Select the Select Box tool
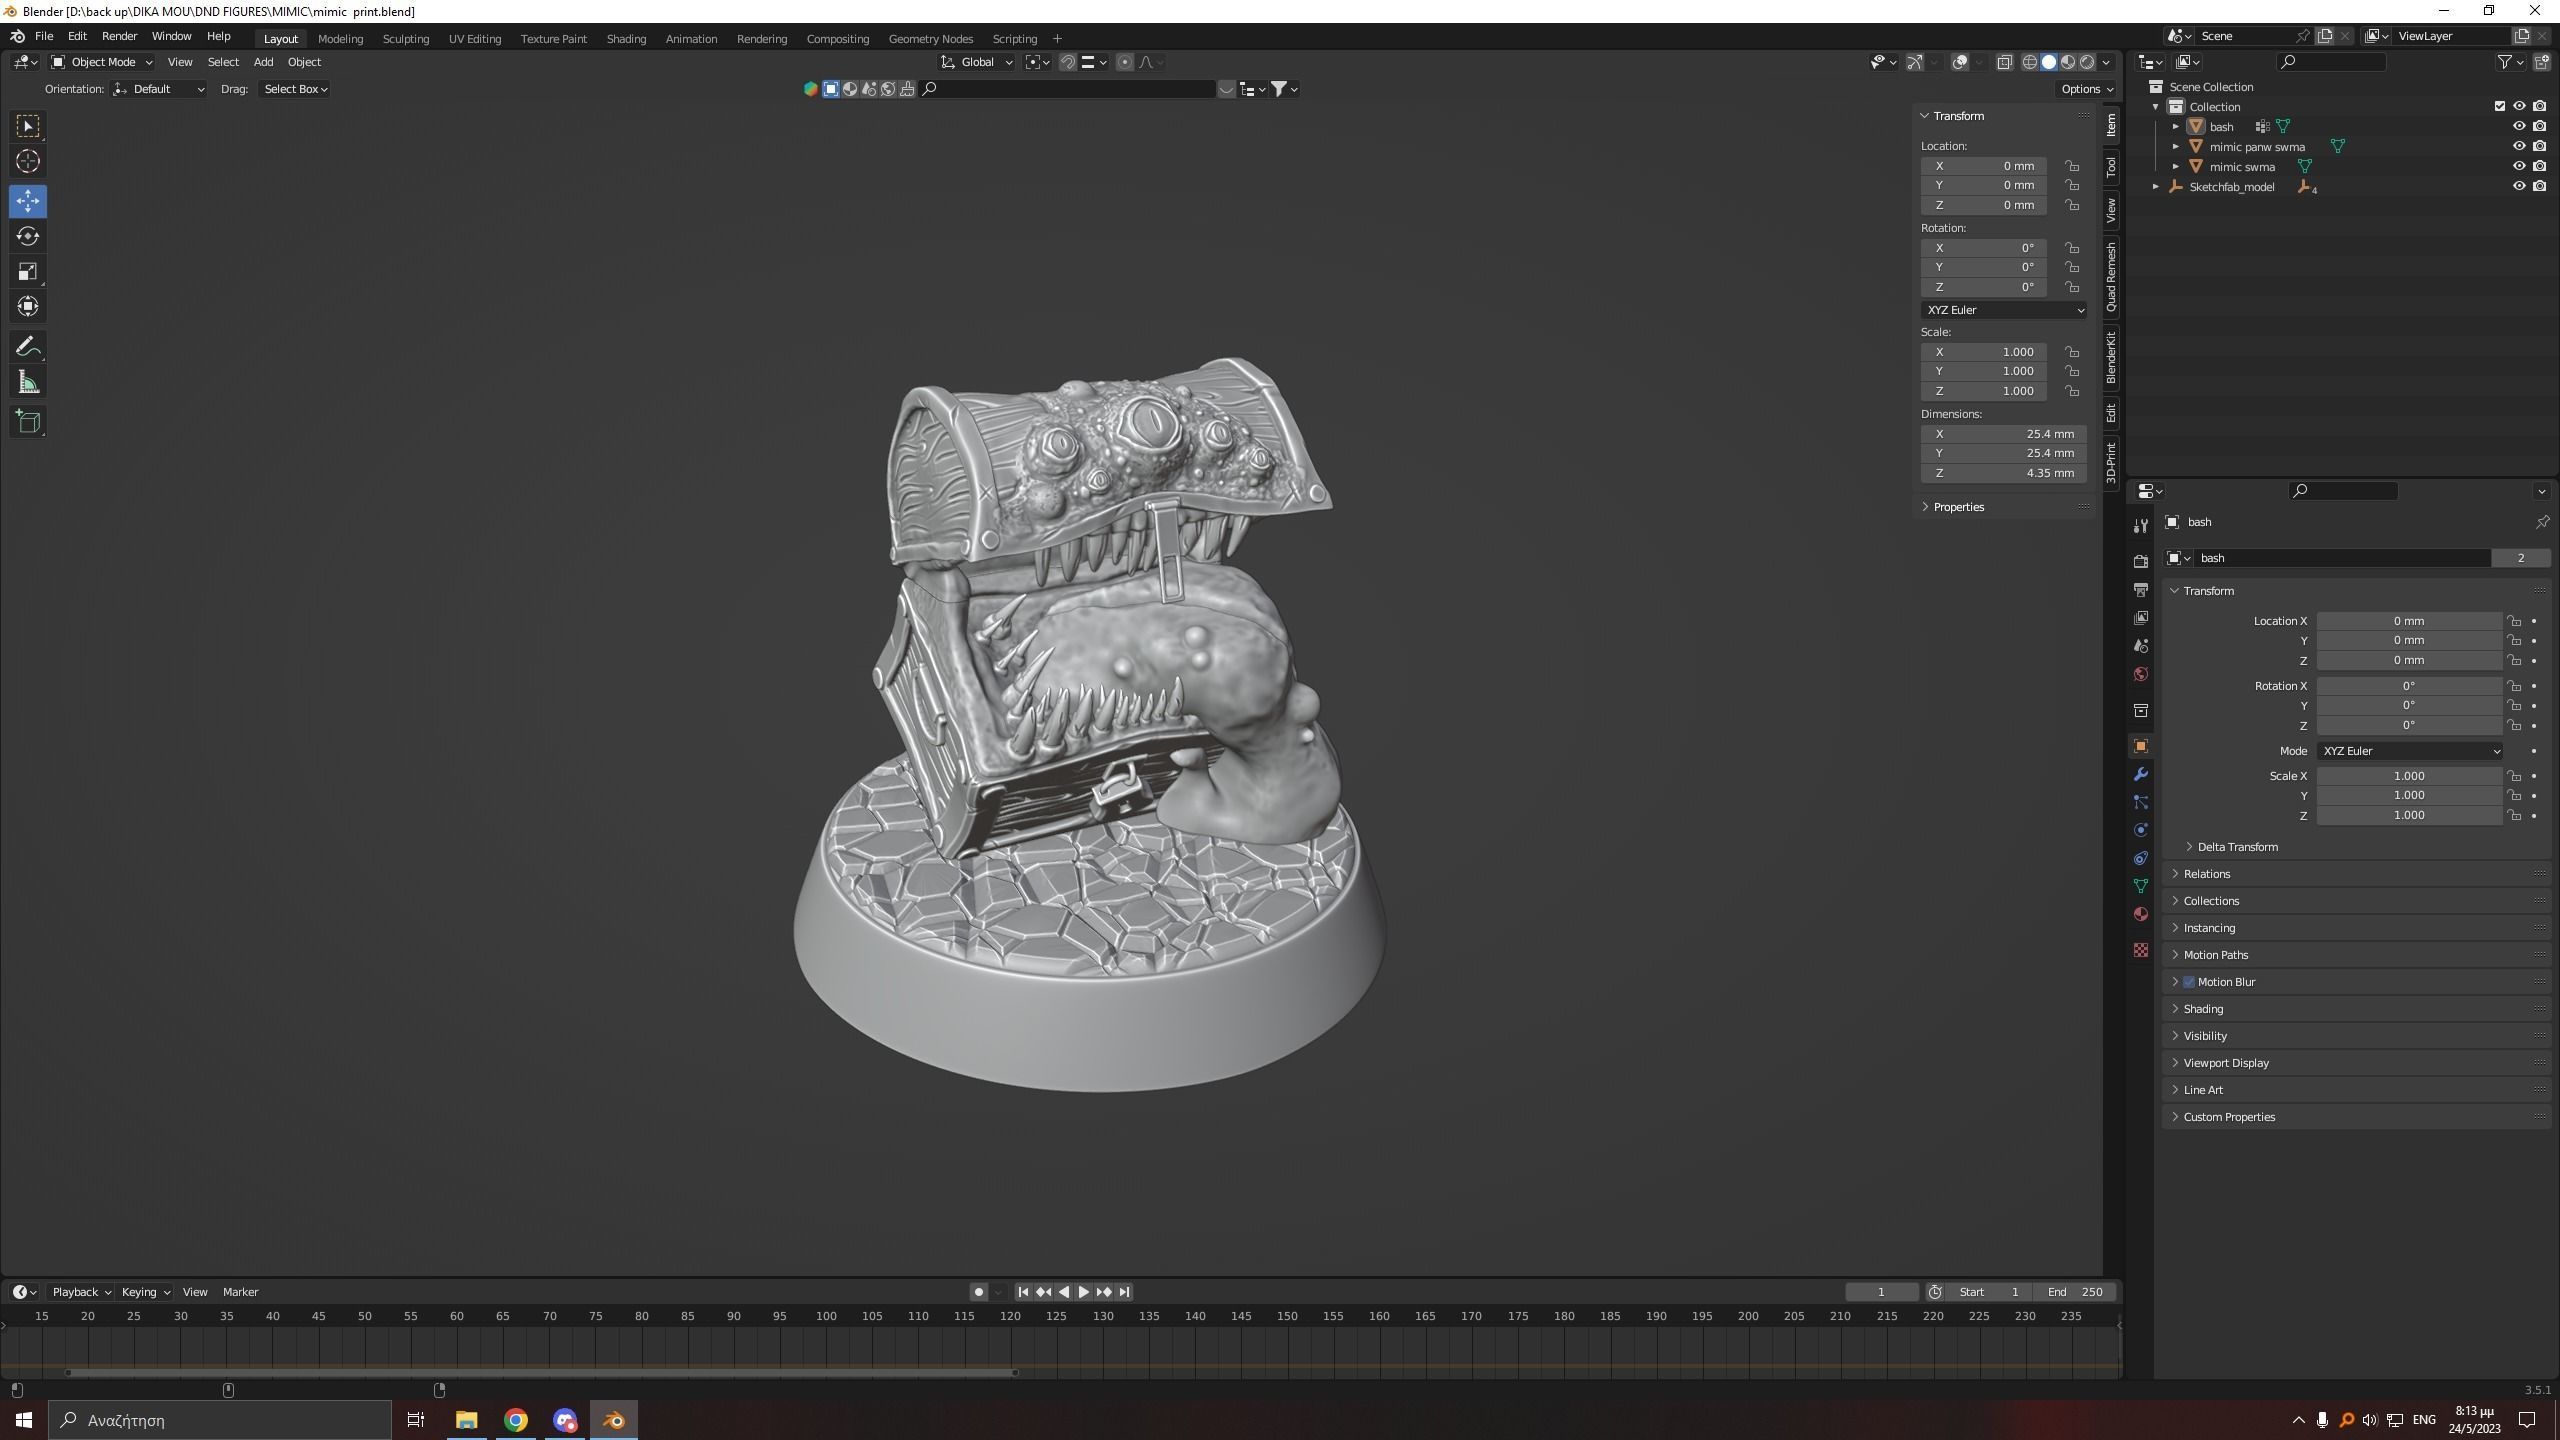The width and height of the screenshot is (2560, 1440). click(28, 126)
